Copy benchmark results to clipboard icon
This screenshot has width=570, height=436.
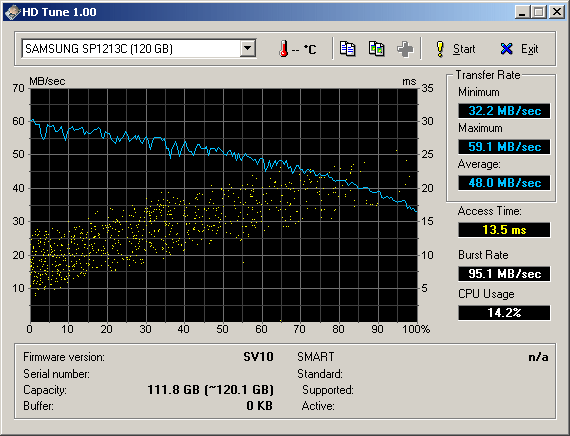coord(347,48)
